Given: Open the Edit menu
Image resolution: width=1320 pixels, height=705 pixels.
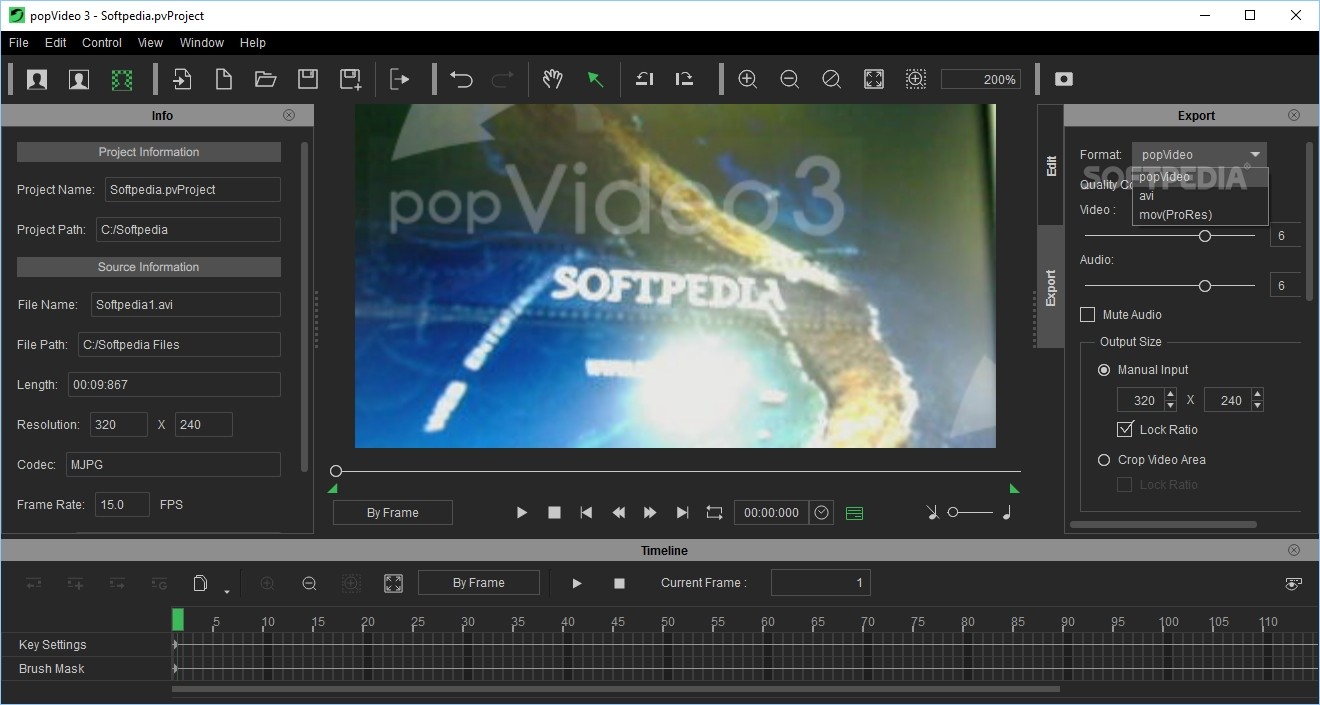Looking at the screenshot, I should (x=56, y=43).
